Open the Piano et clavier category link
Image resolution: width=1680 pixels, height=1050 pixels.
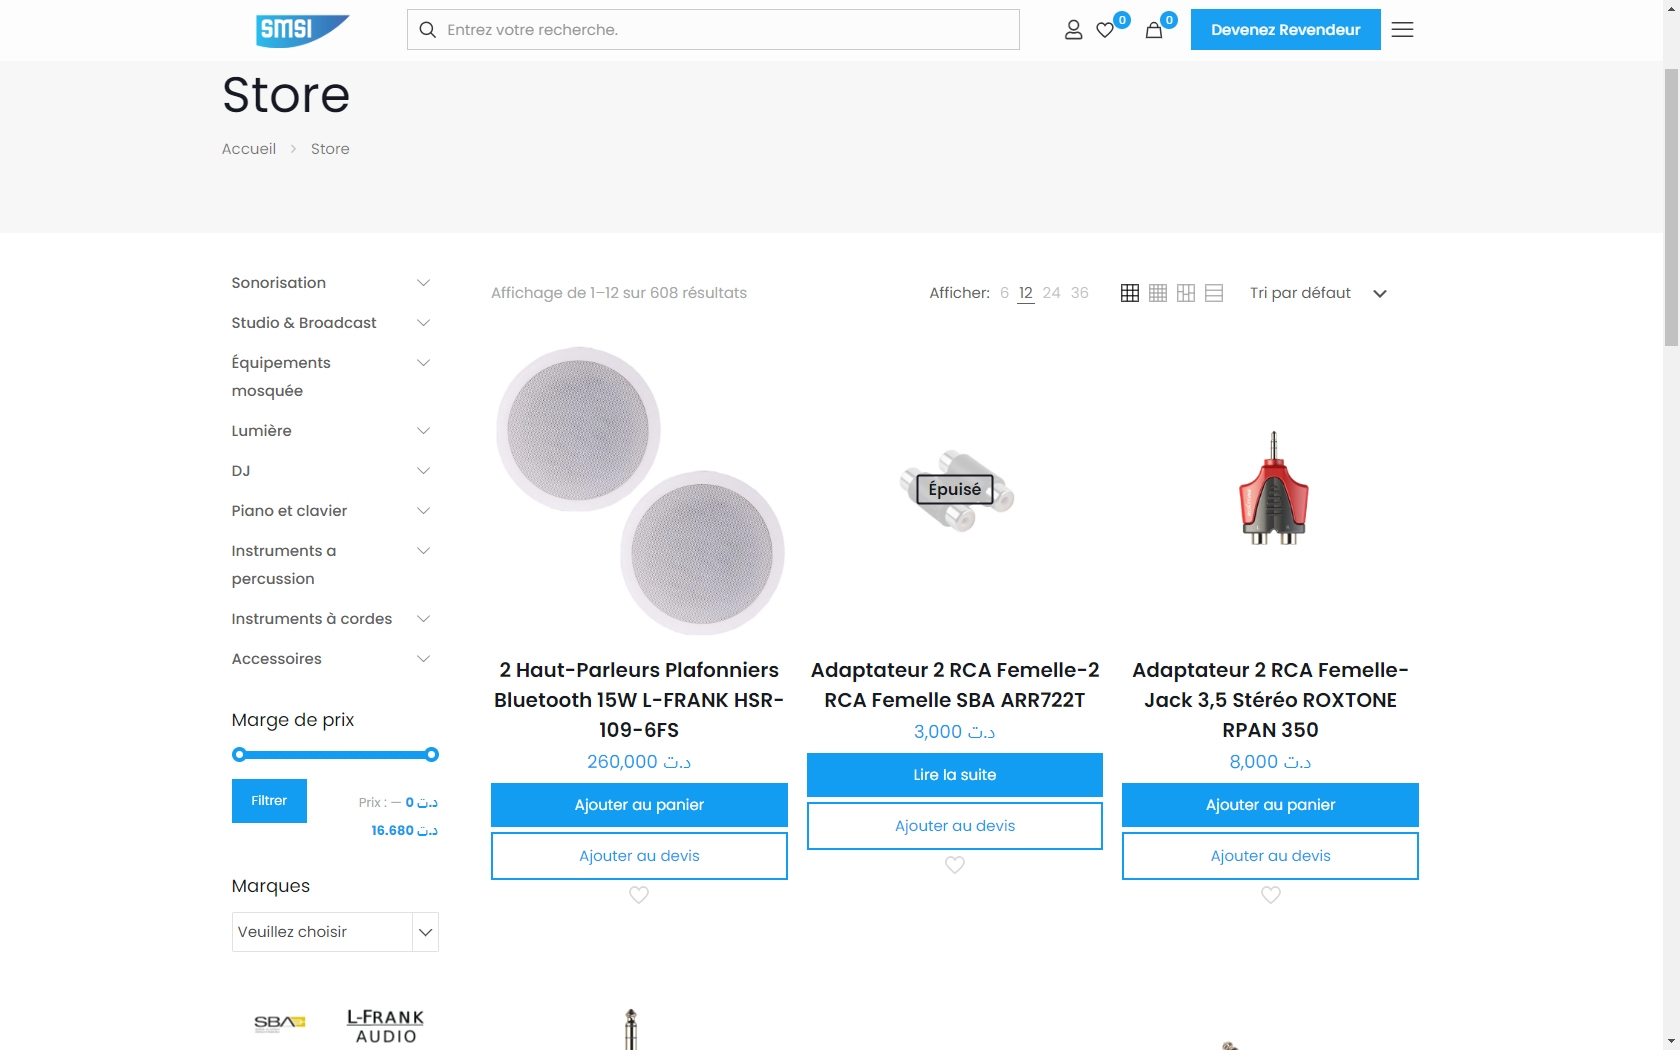[x=289, y=511]
